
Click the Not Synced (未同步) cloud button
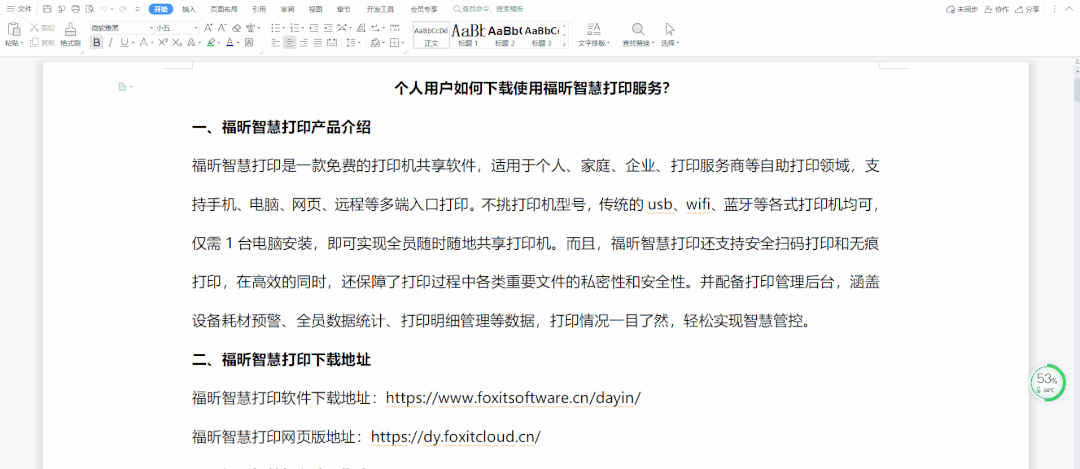(962, 9)
